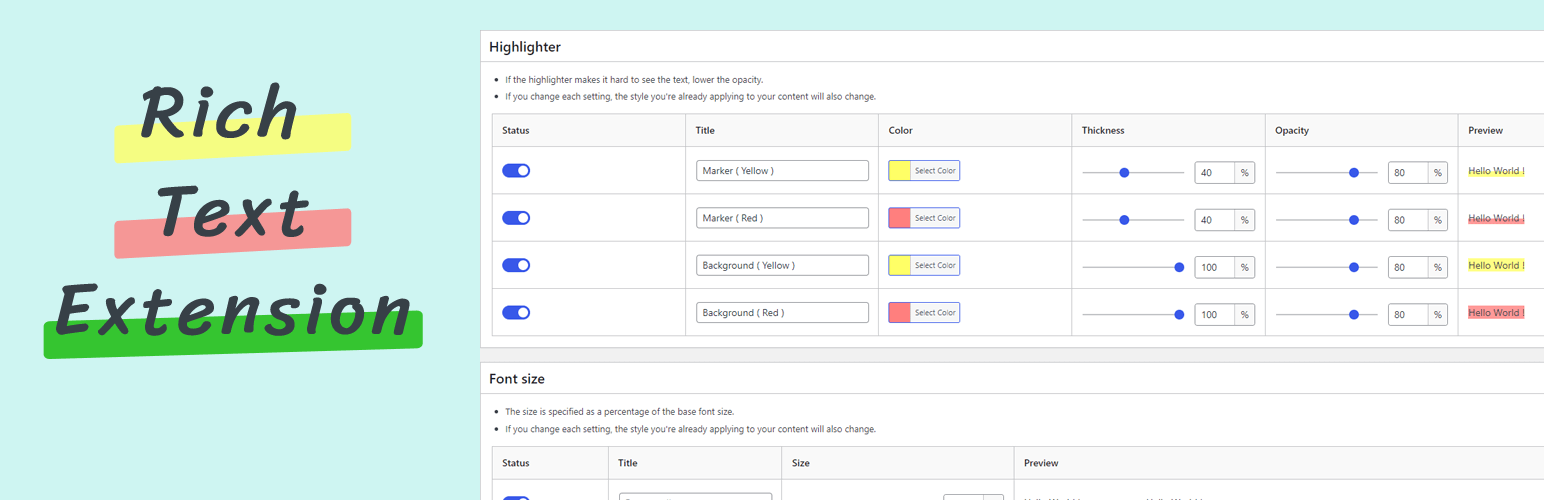The image size is (1544, 500).
Task: Edit the Background ( Yellow ) title field
Action: tap(782, 265)
